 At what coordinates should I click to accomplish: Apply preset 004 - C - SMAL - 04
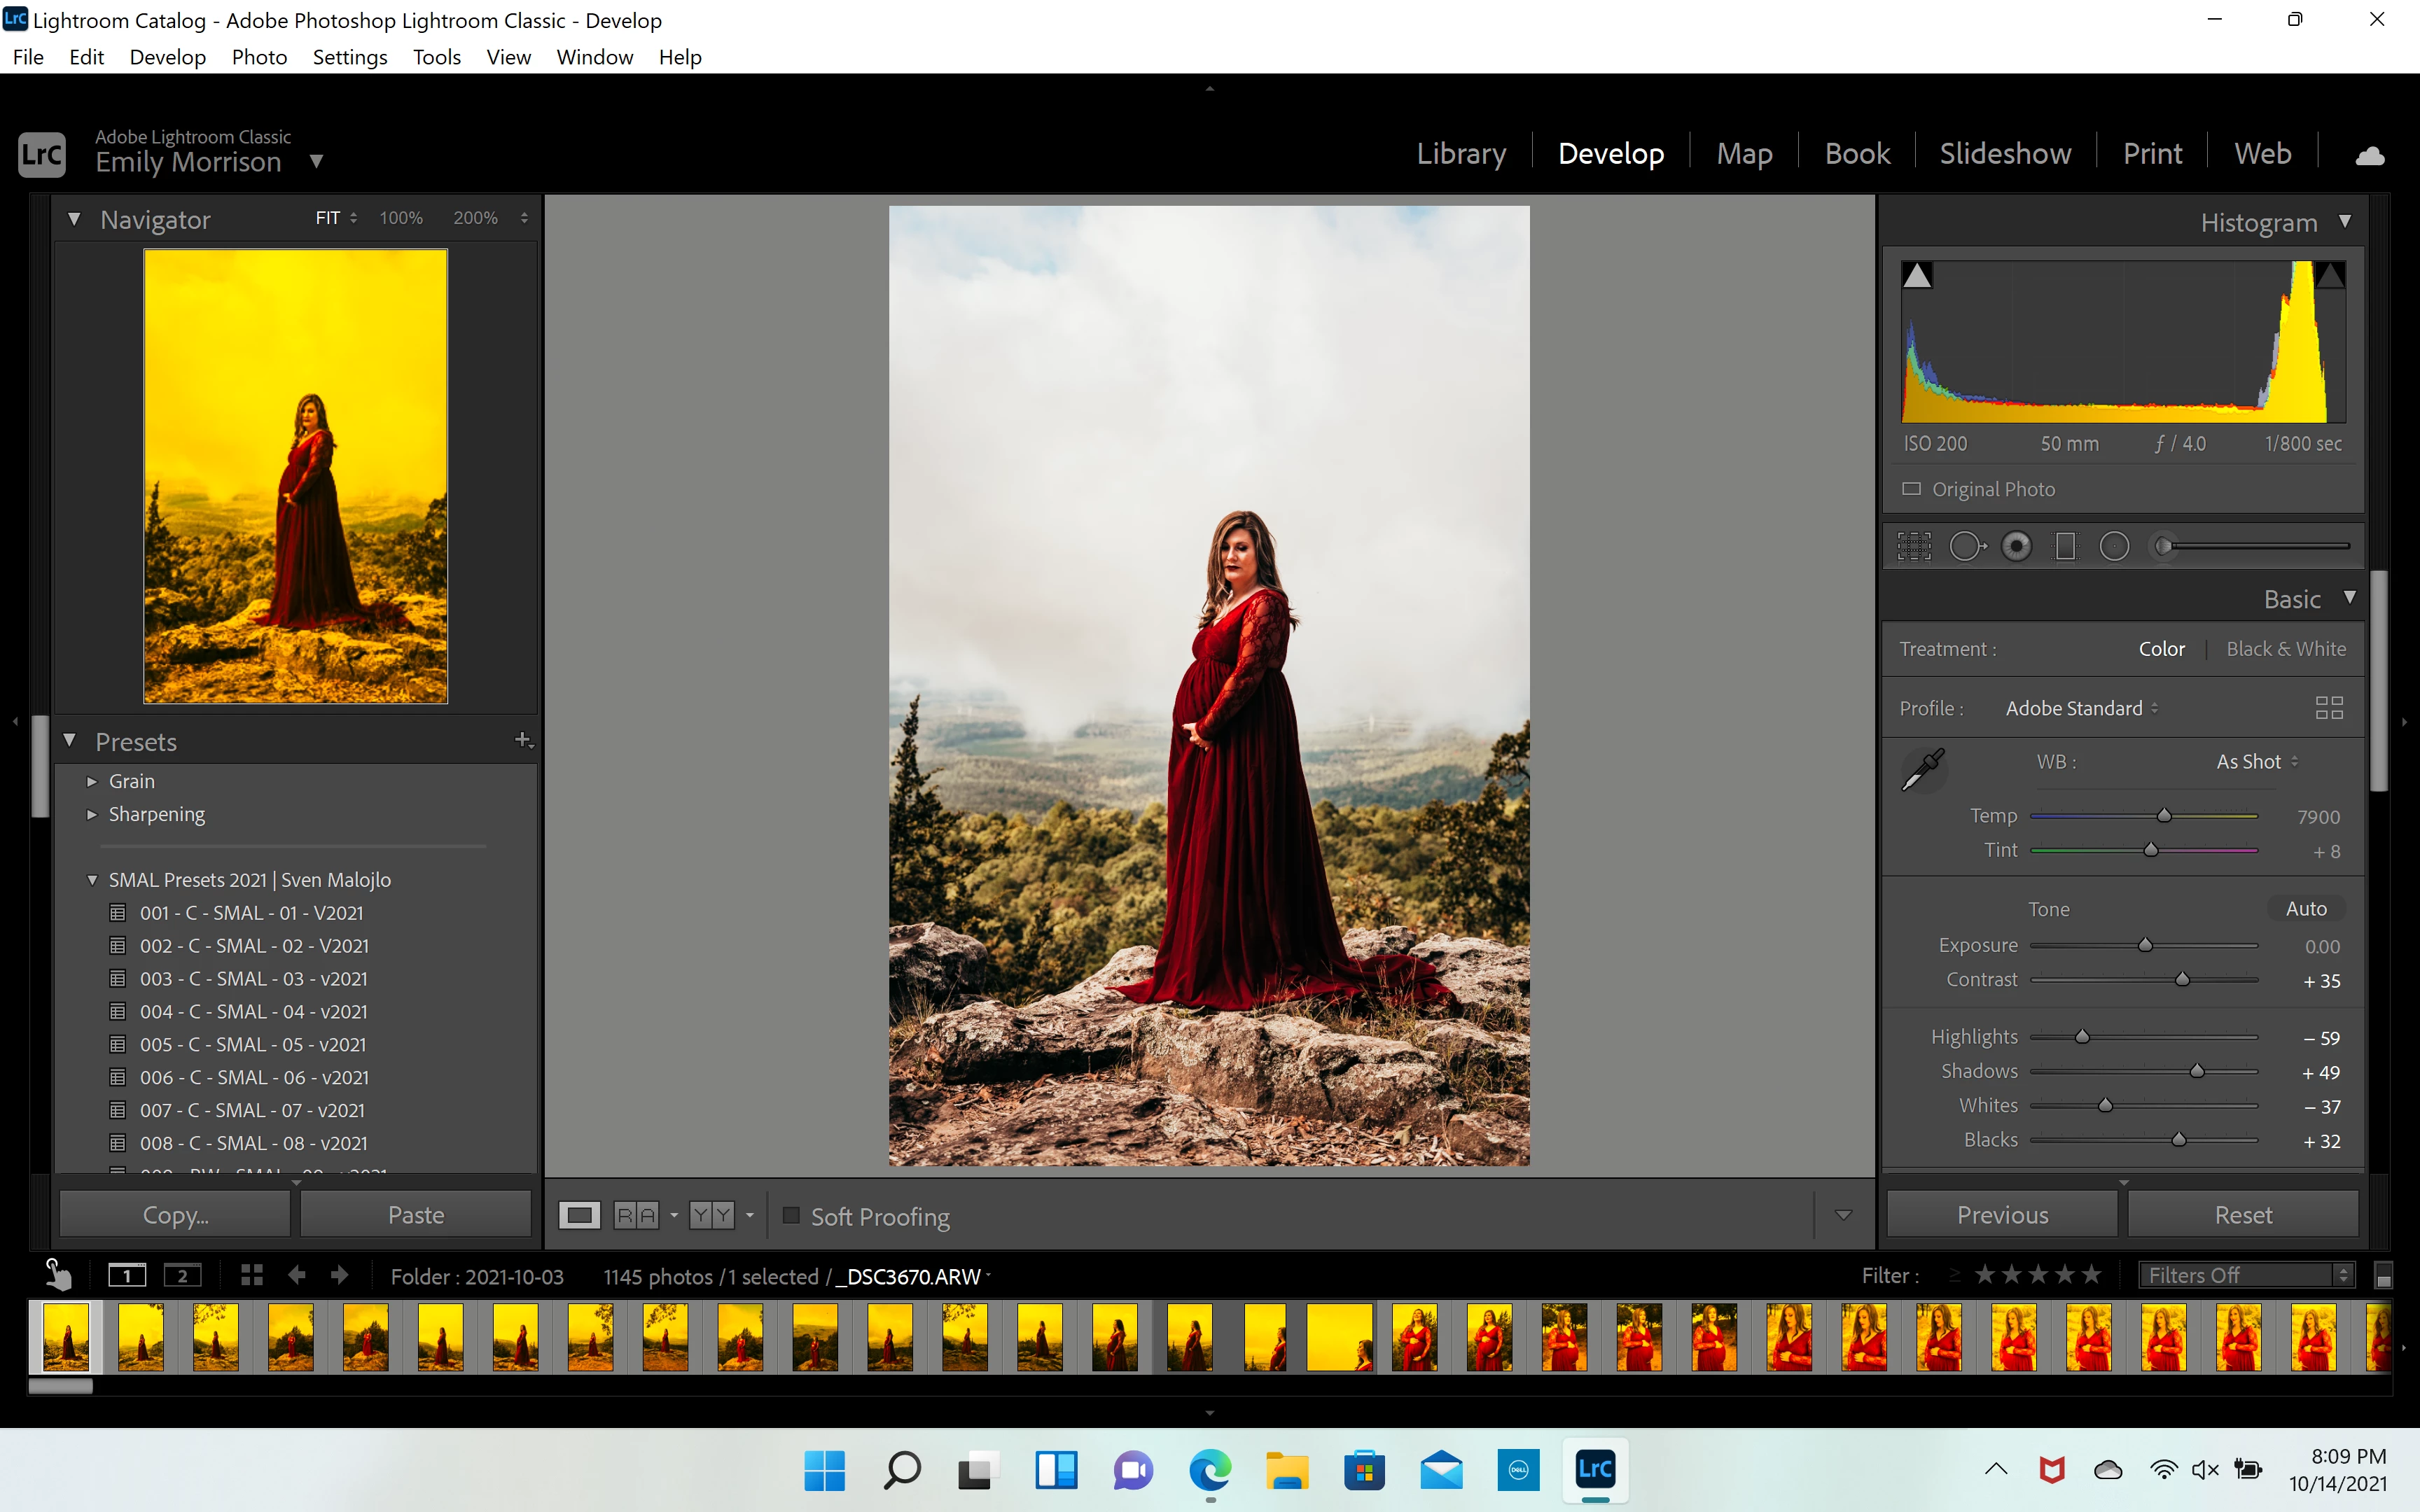pos(253,1012)
